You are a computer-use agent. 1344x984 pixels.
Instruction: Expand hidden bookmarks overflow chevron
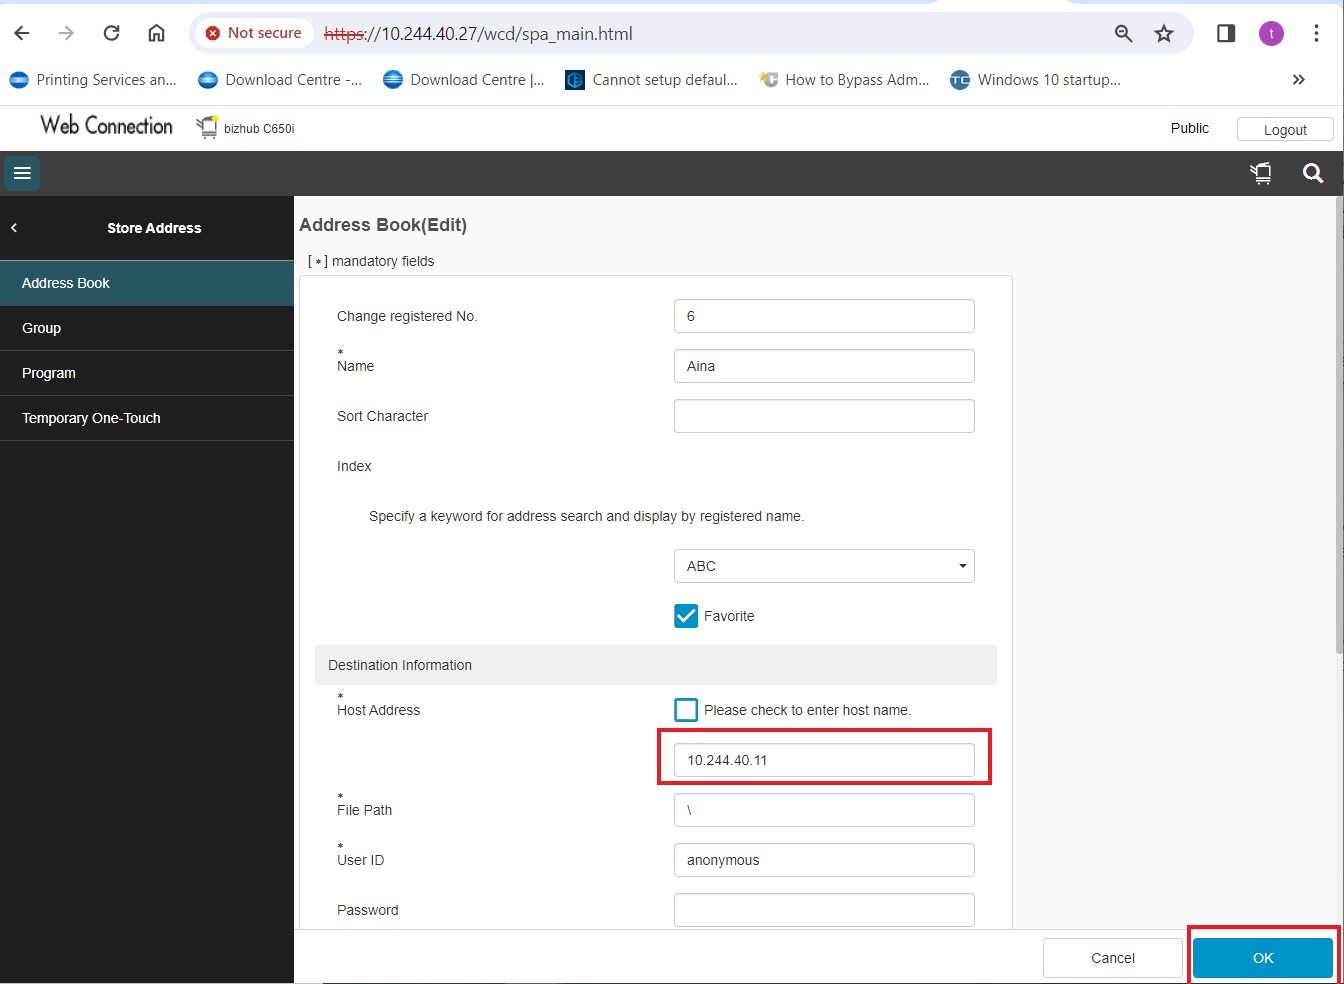coord(1298,80)
